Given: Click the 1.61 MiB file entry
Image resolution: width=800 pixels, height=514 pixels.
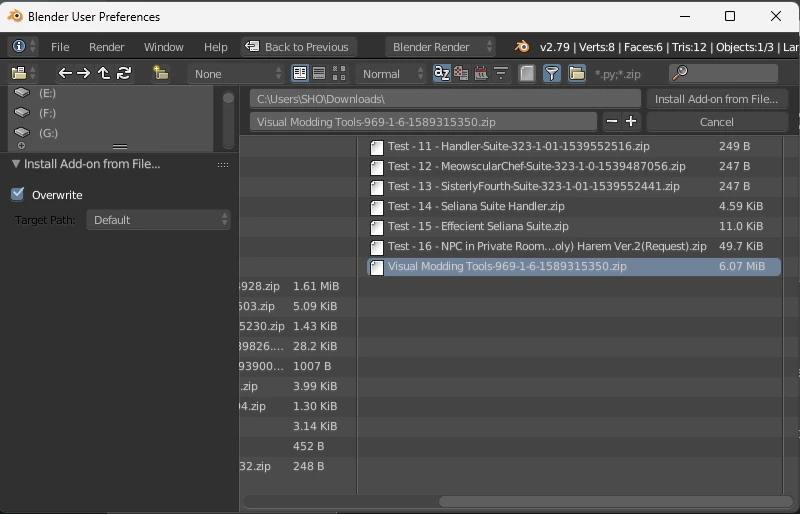Looking at the screenshot, I should pyautogui.click(x=297, y=286).
